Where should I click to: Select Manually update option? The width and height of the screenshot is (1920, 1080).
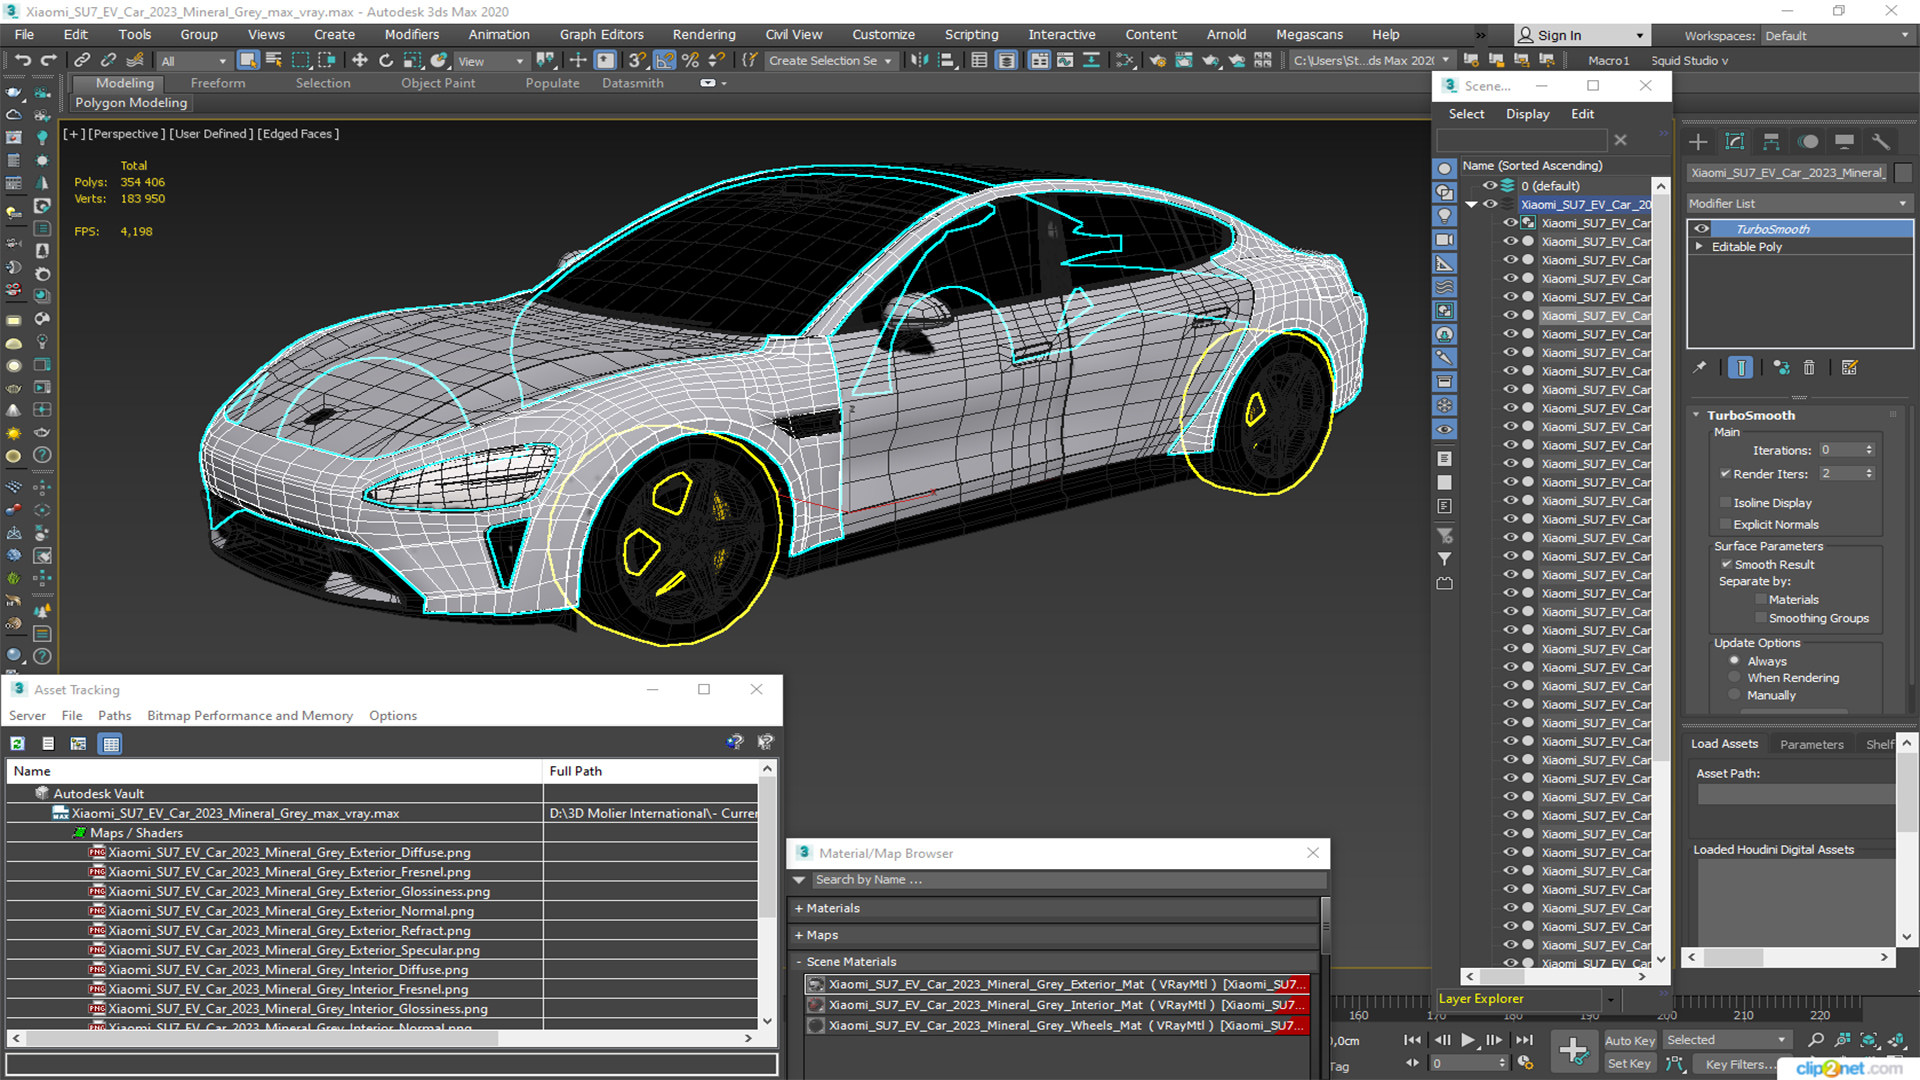coord(1735,696)
